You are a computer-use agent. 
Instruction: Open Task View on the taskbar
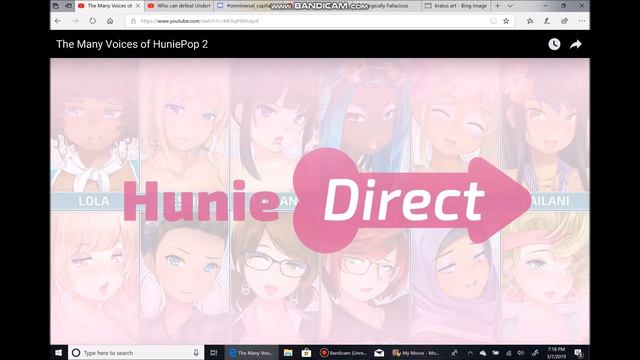213,353
